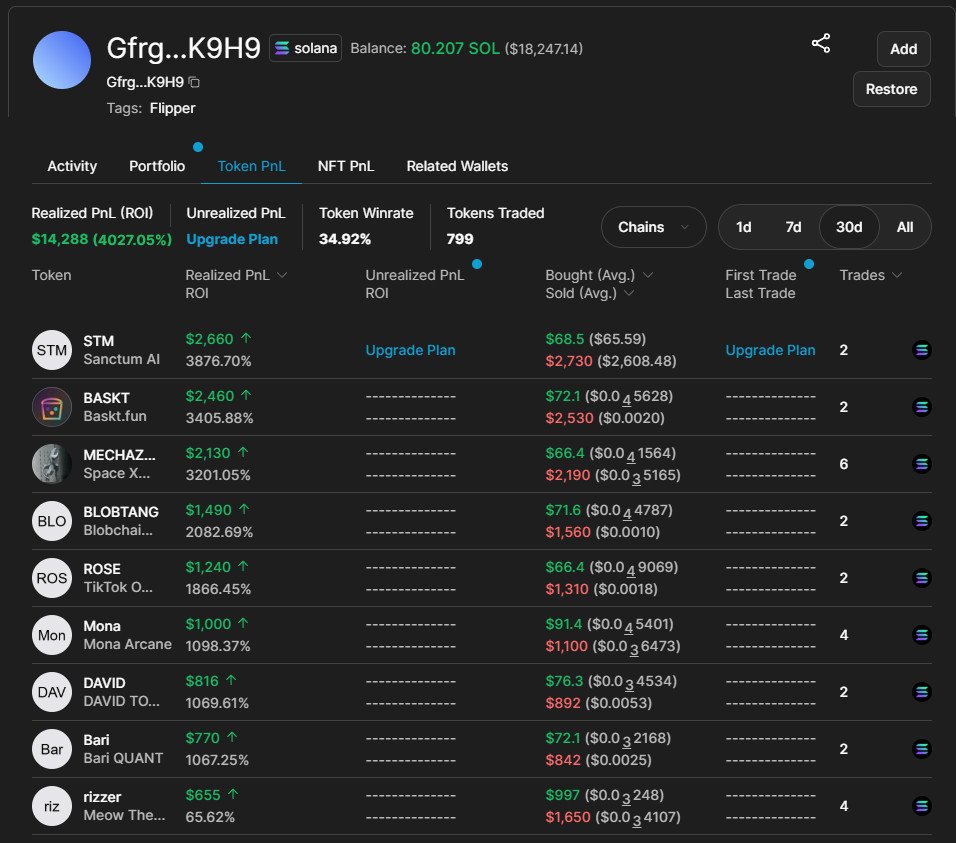Click Solana chain icon in MECHAZ row
Image resolution: width=956 pixels, height=843 pixels.
pyautogui.click(x=922, y=464)
